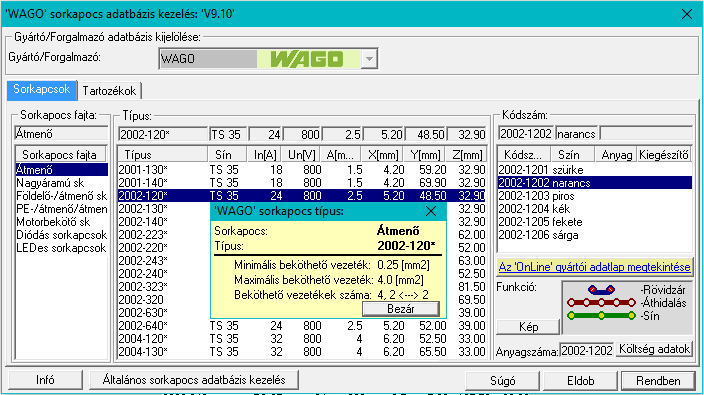Select 'Nagyáramú sk' terminal kind
Image resolution: width=704 pixels, height=395 pixels.
[x=62, y=183]
